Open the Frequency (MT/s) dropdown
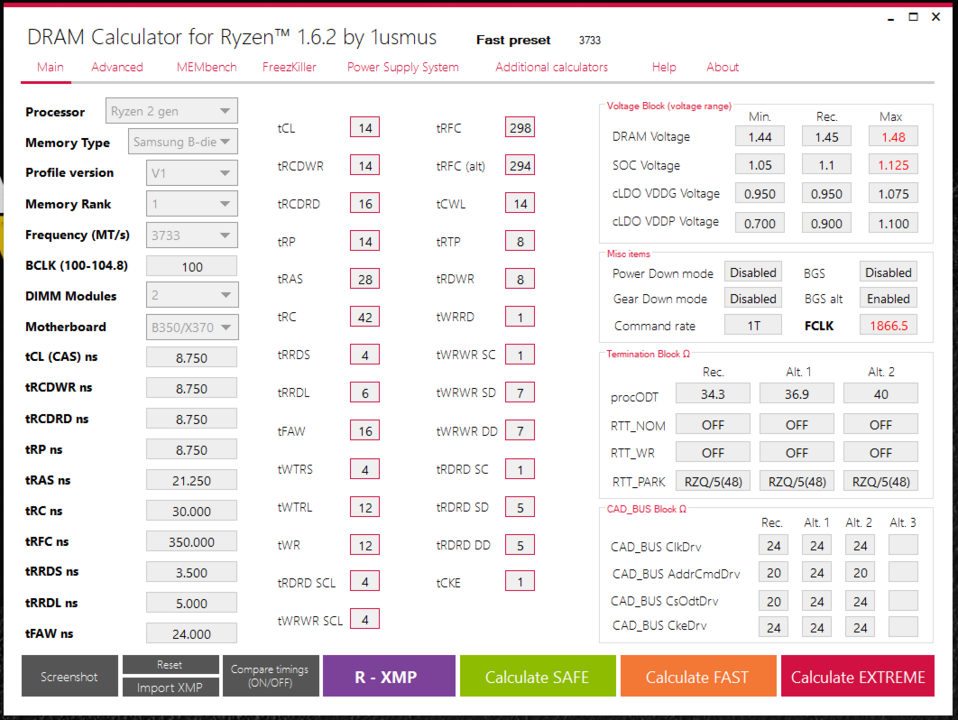 click(x=192, y=235)
